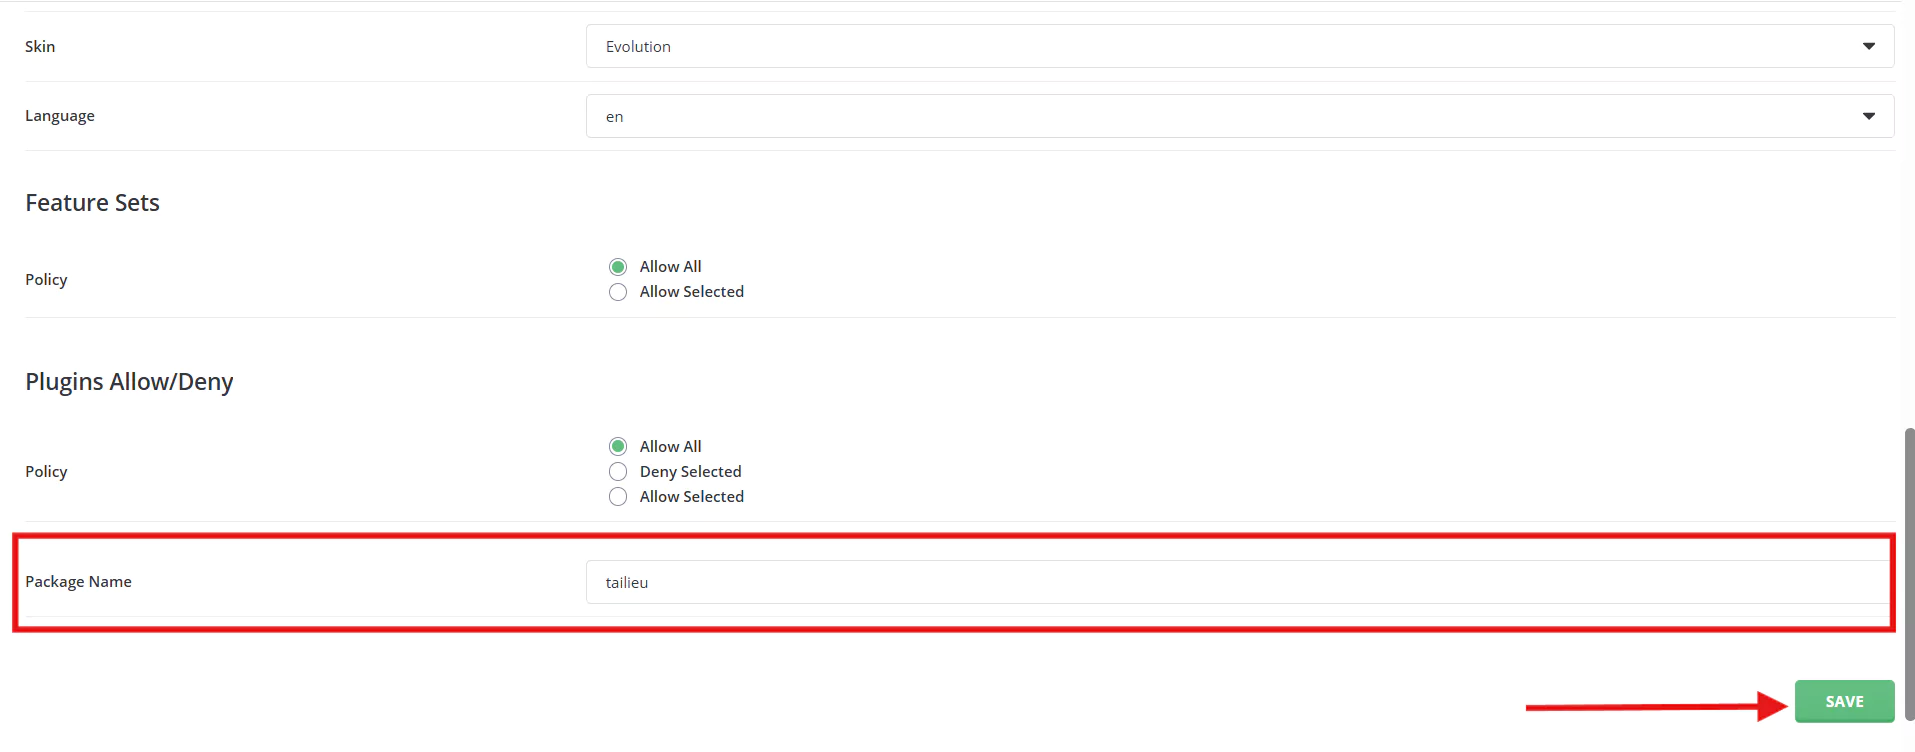The image size is (1915, 752).
Task: Pick Allow Selected under Plugins Allow/Deny
Action: click(618, 497)
